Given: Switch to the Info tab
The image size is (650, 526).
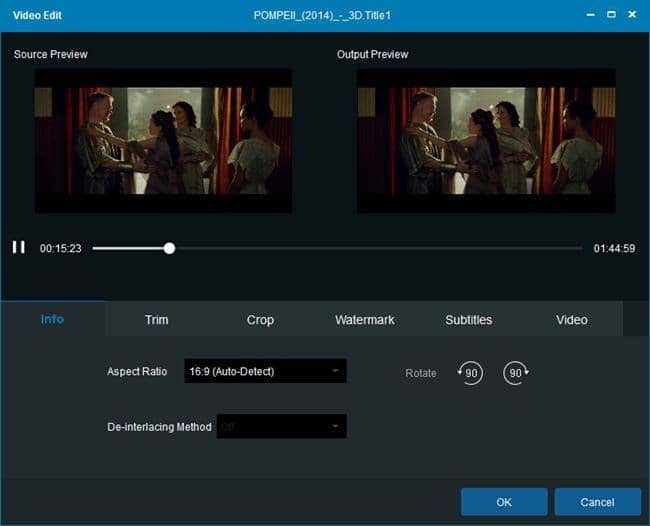Looking at the screenshot, I should coord(52,319).
